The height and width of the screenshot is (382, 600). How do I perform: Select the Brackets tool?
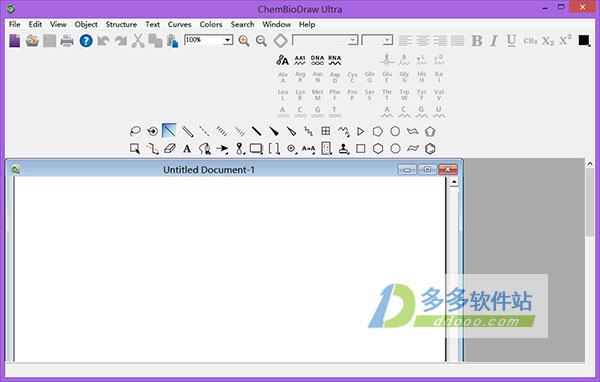pyautogui.click(x=274, y=149)
